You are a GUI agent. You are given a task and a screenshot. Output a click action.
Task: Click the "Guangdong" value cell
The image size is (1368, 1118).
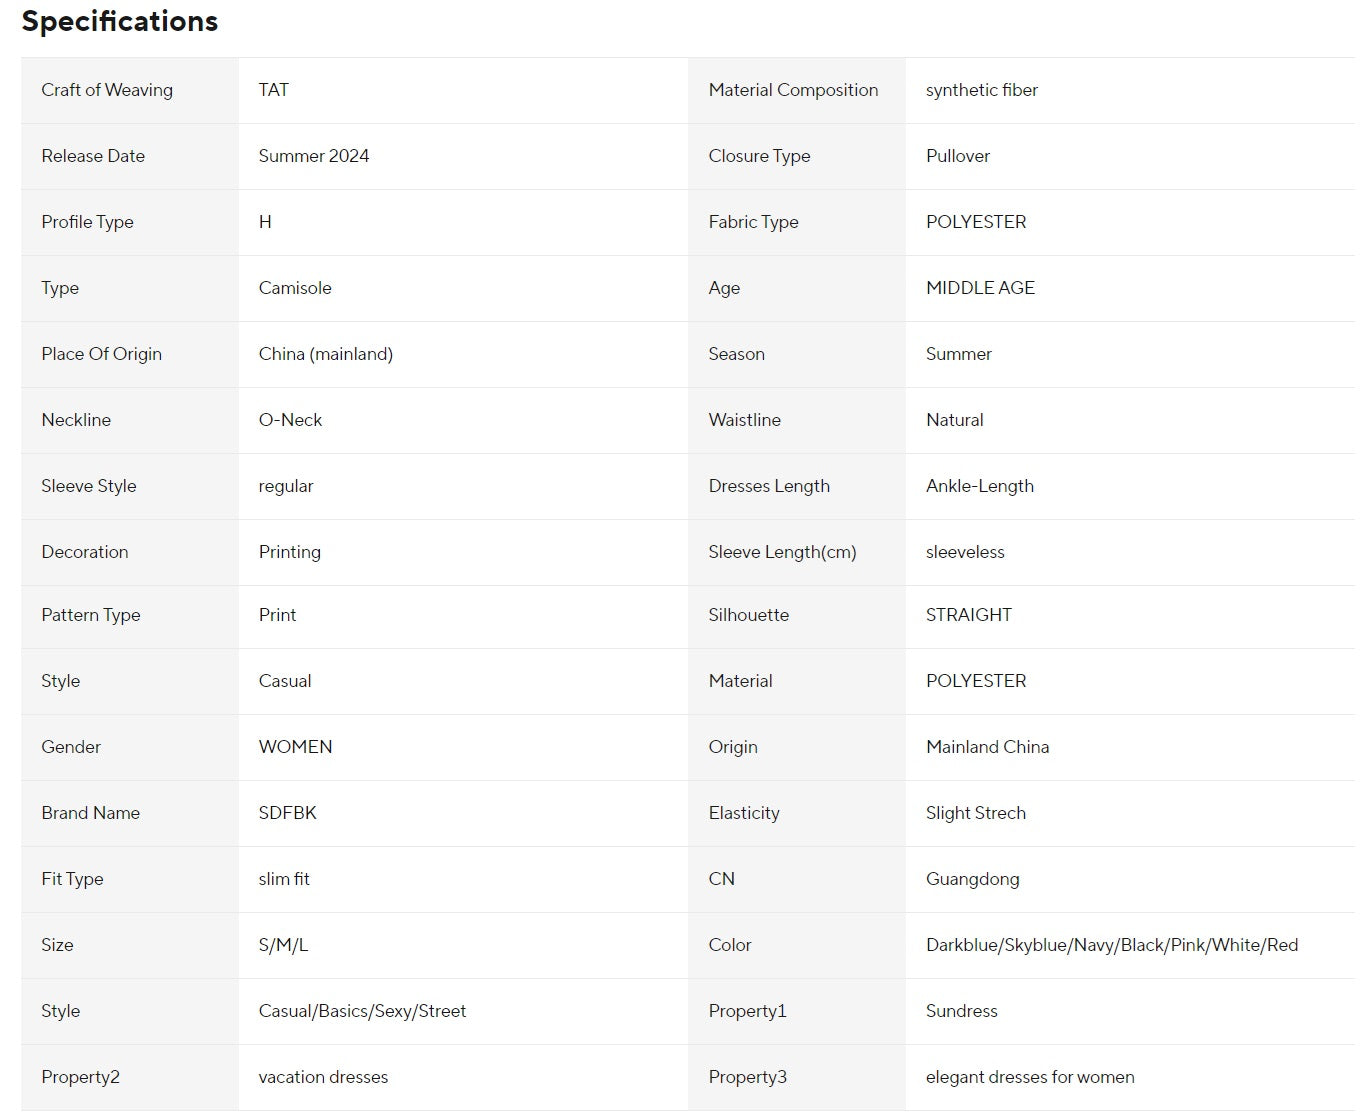[973, 879]
